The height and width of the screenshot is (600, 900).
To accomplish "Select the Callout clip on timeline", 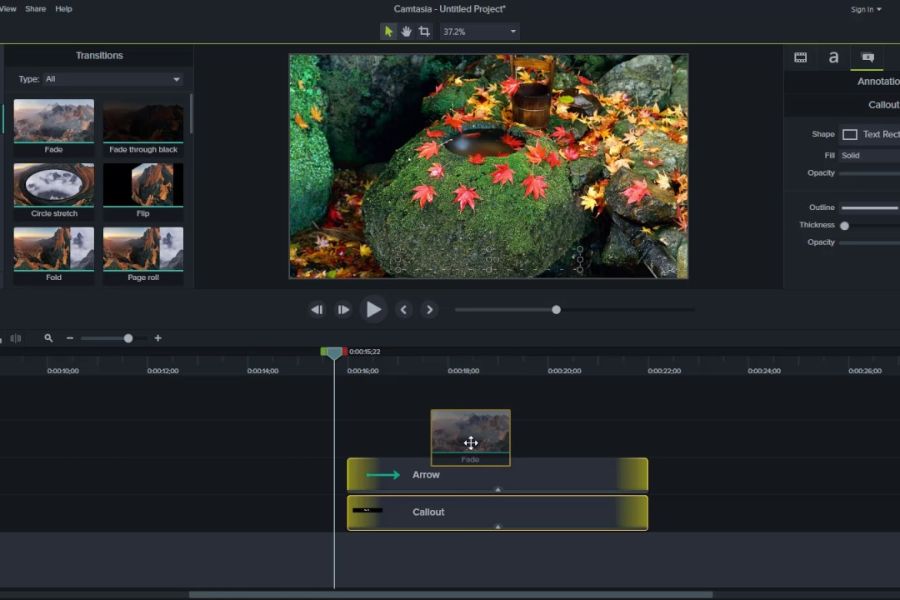I will (498, 512).
